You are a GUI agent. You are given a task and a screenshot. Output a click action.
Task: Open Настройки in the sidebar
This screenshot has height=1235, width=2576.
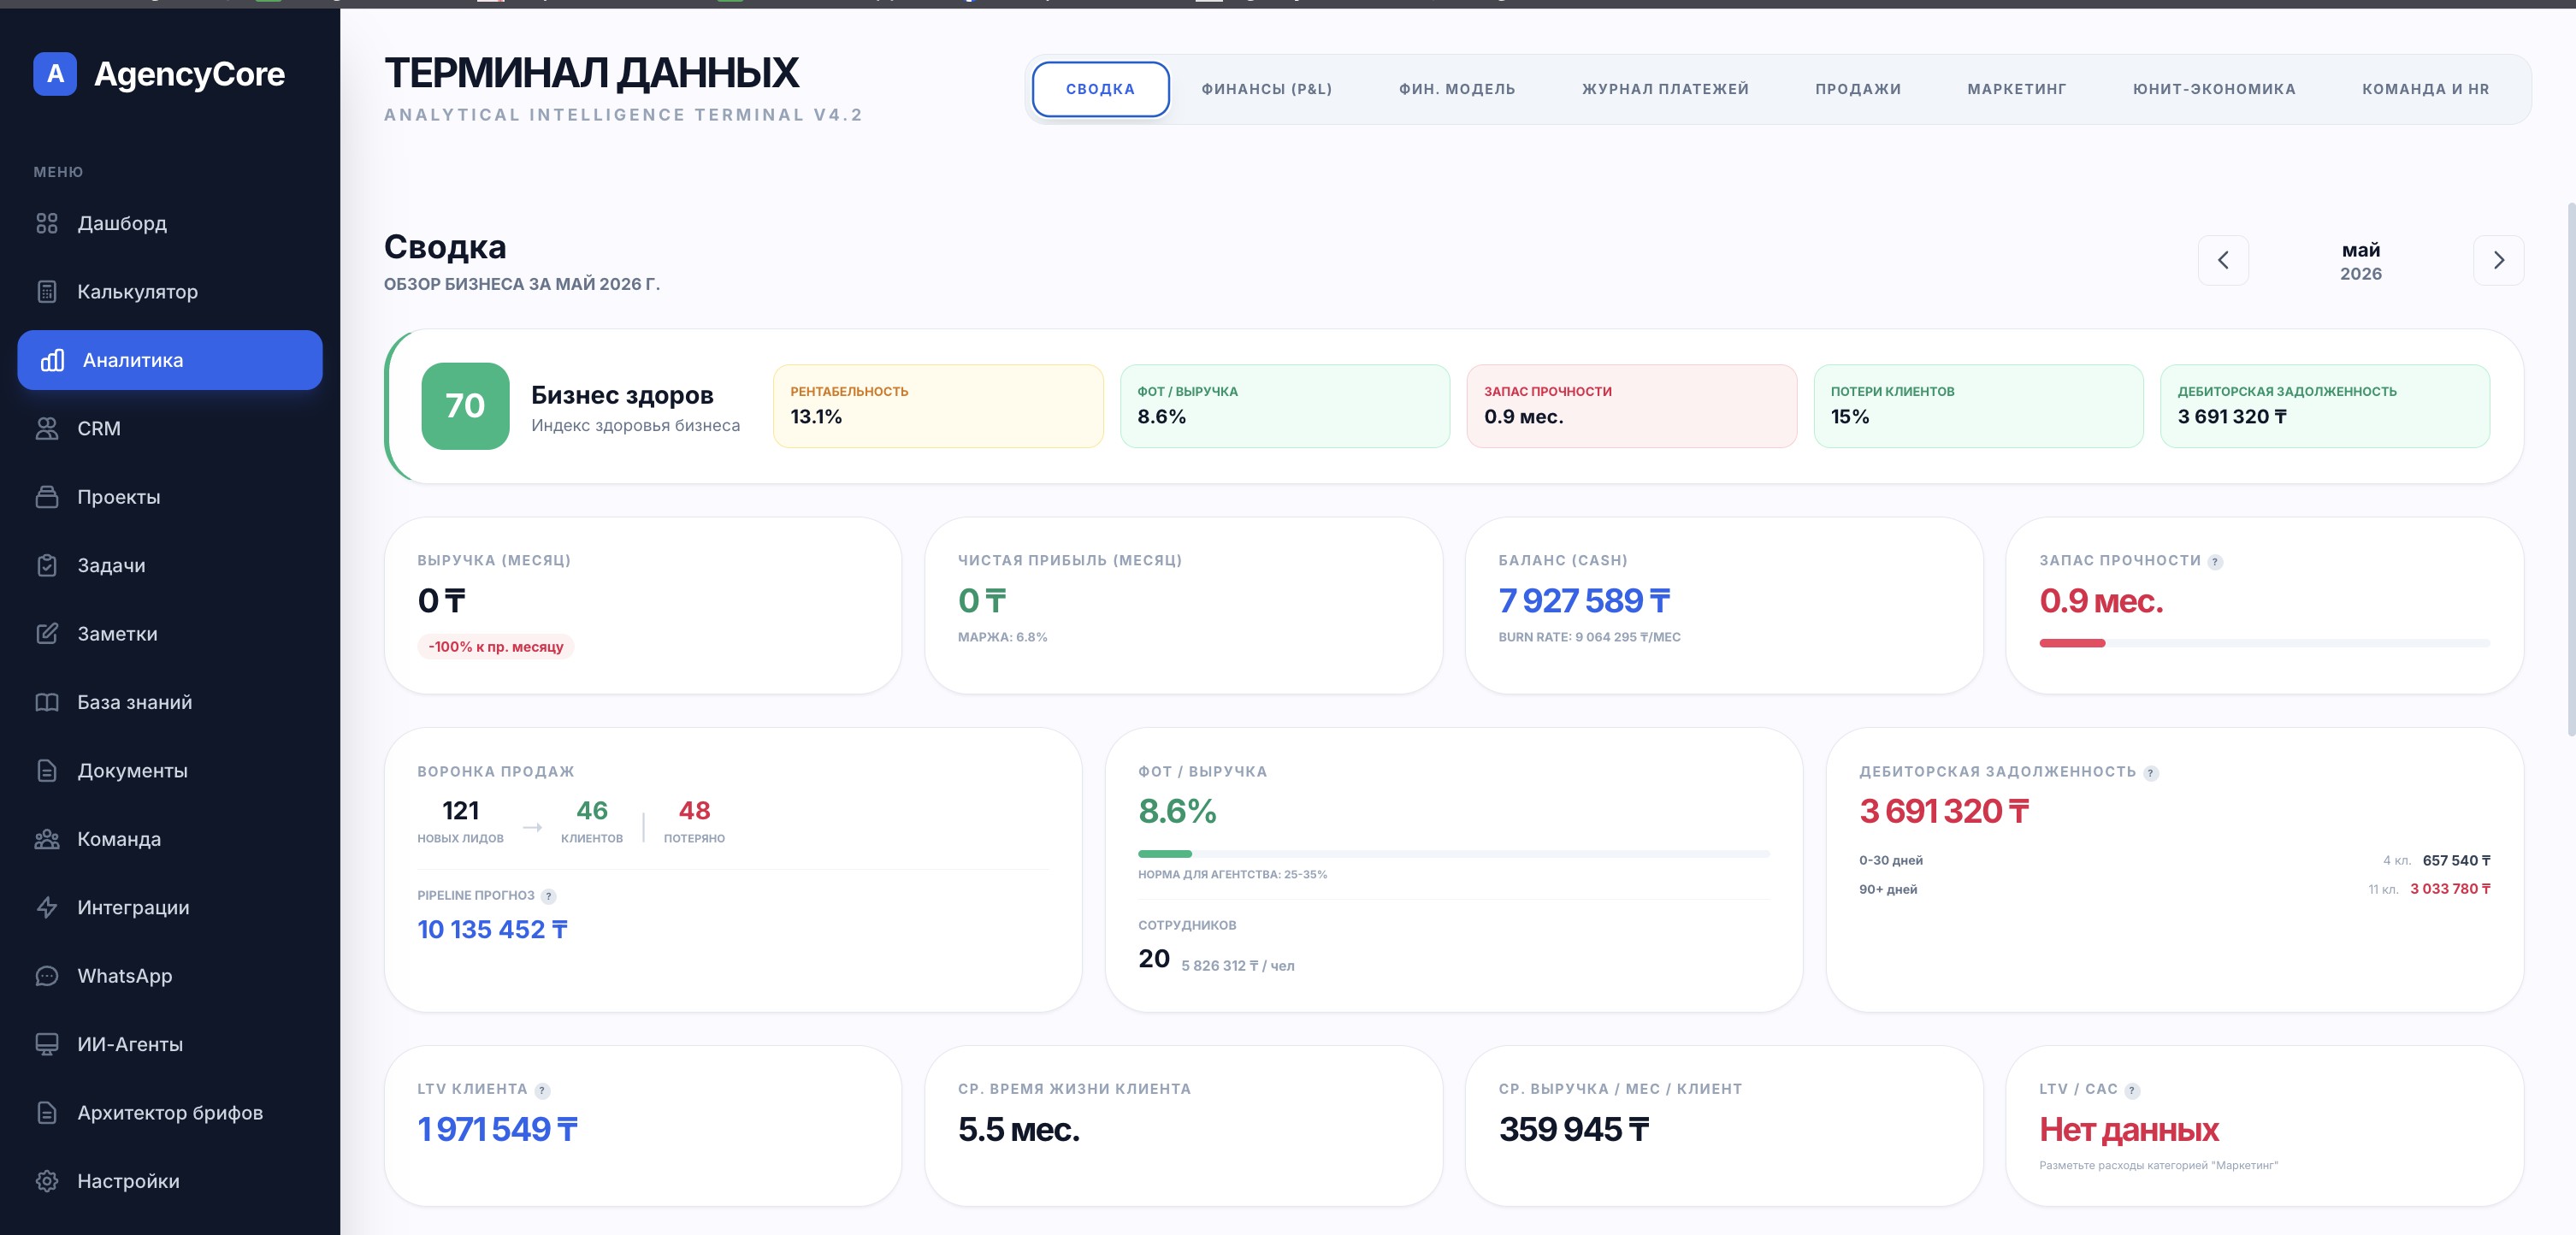170,1181
